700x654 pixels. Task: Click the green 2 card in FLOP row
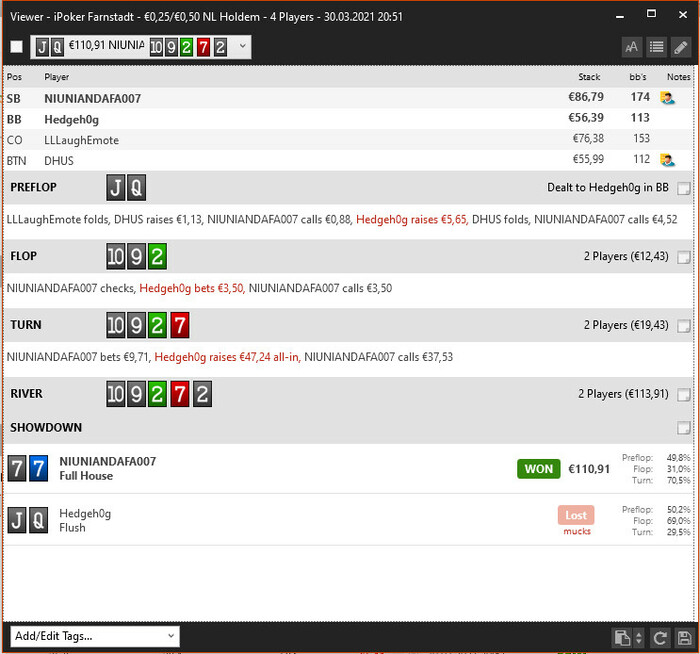(x=157, y=256)
